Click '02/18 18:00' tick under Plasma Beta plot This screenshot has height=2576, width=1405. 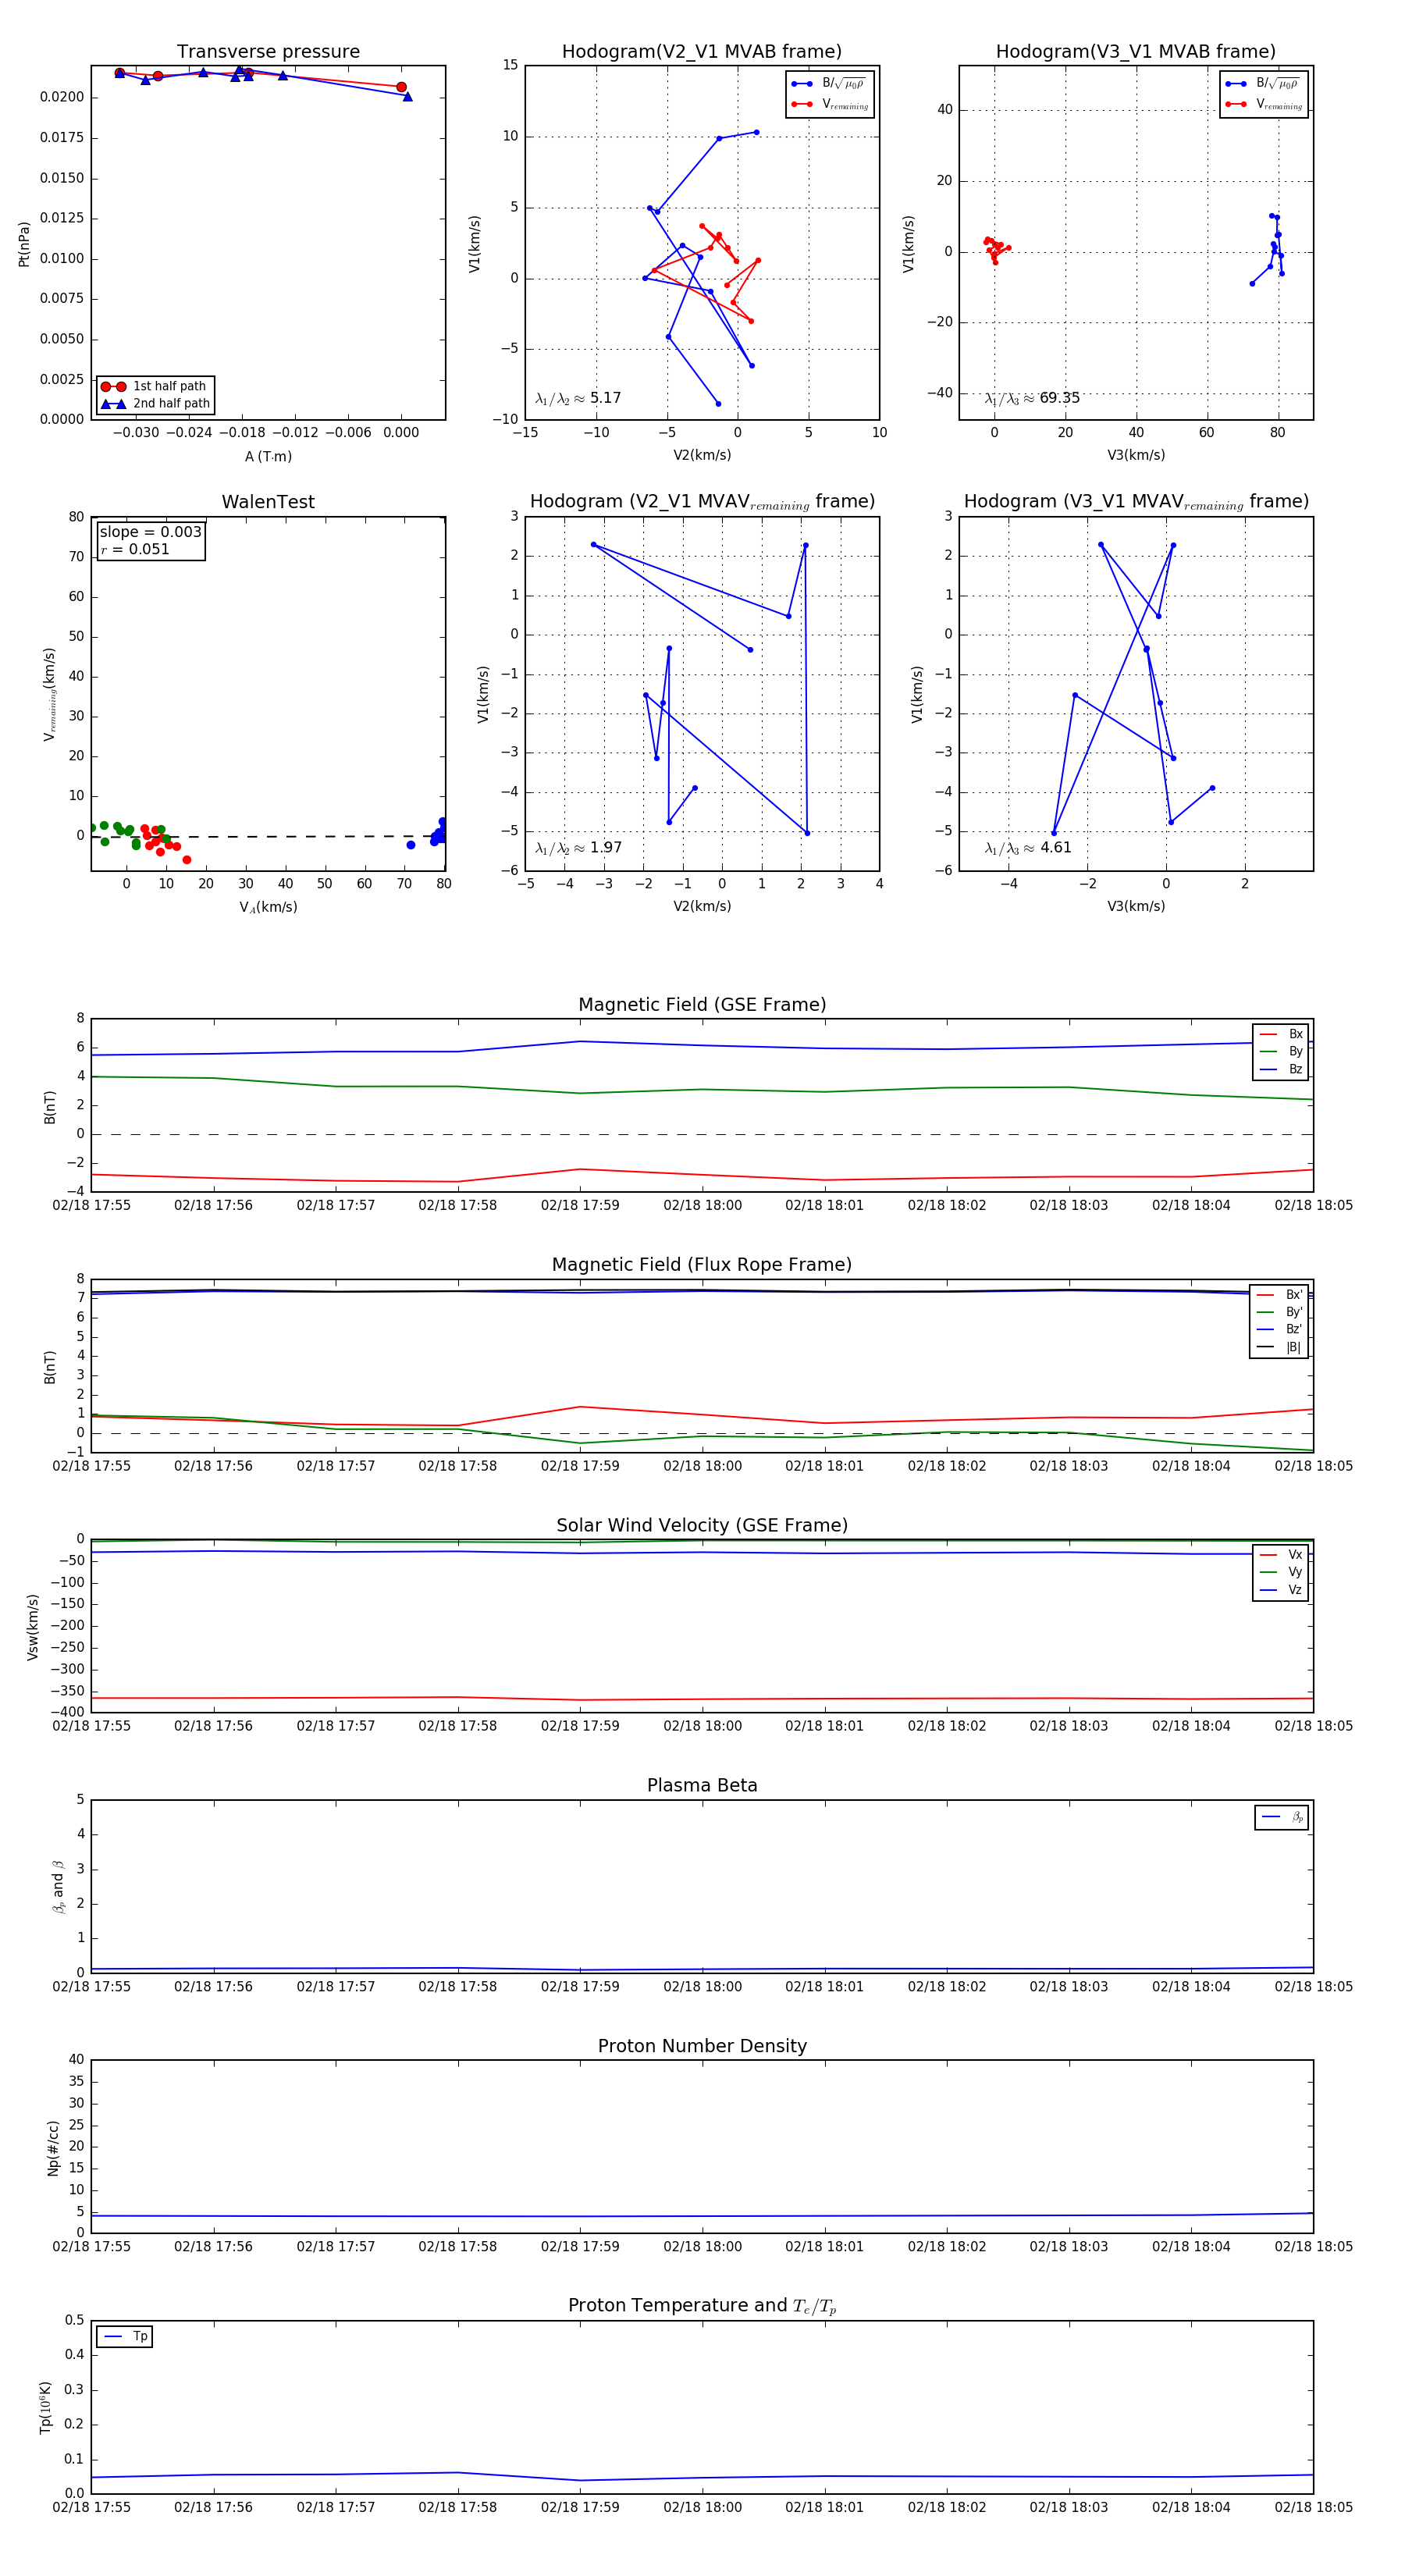click(702, 1986)
